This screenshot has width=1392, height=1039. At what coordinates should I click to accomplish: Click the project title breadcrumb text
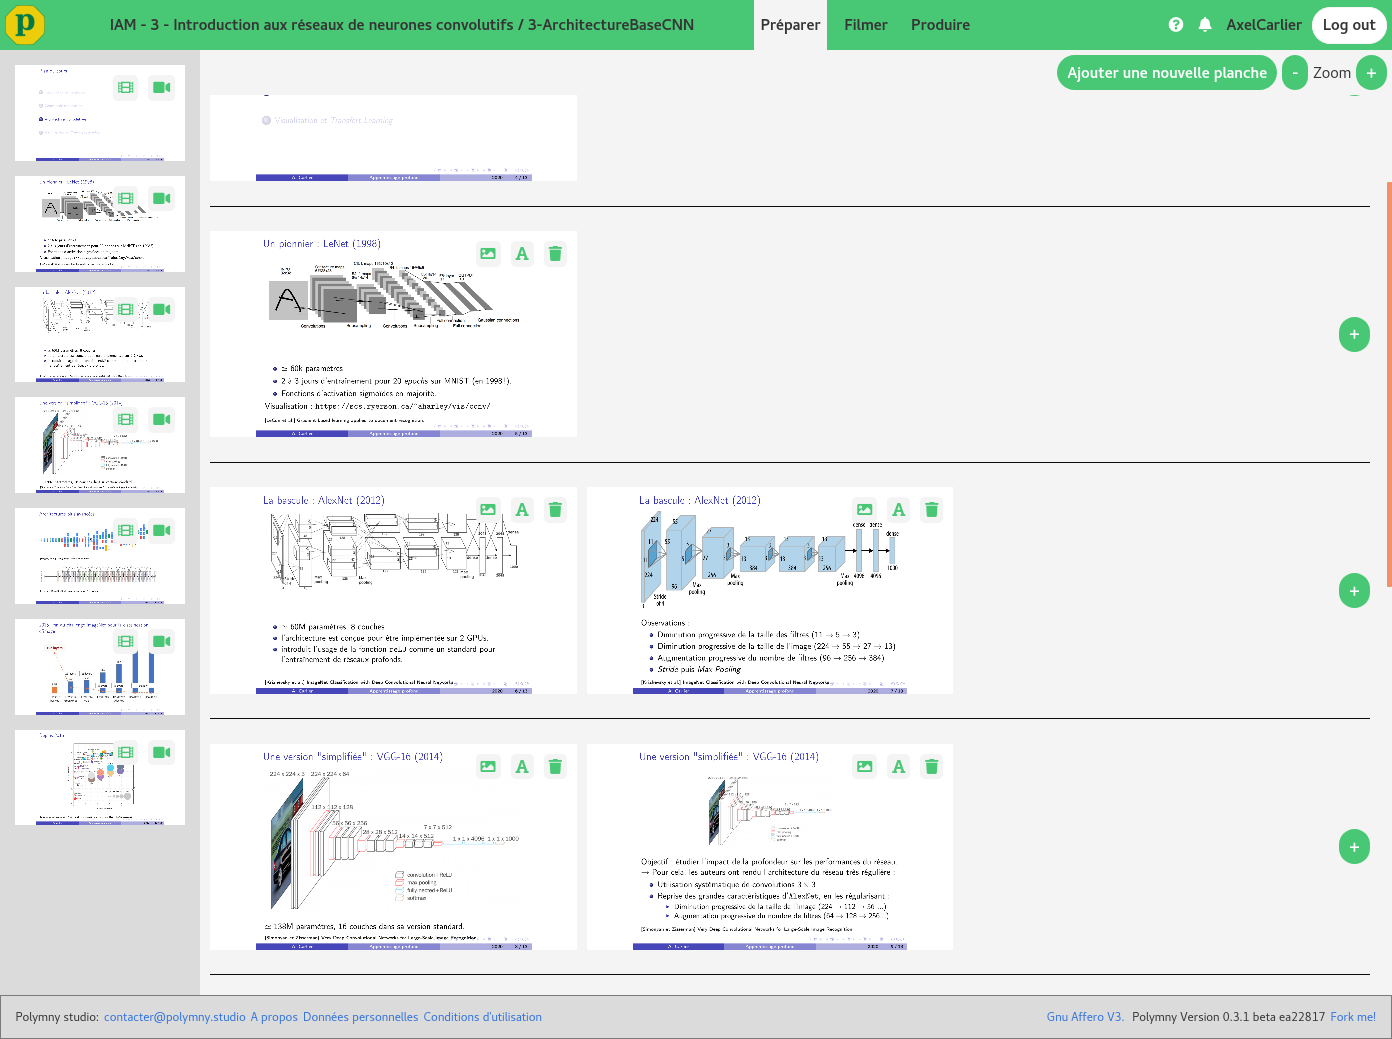tap(402, 25)
